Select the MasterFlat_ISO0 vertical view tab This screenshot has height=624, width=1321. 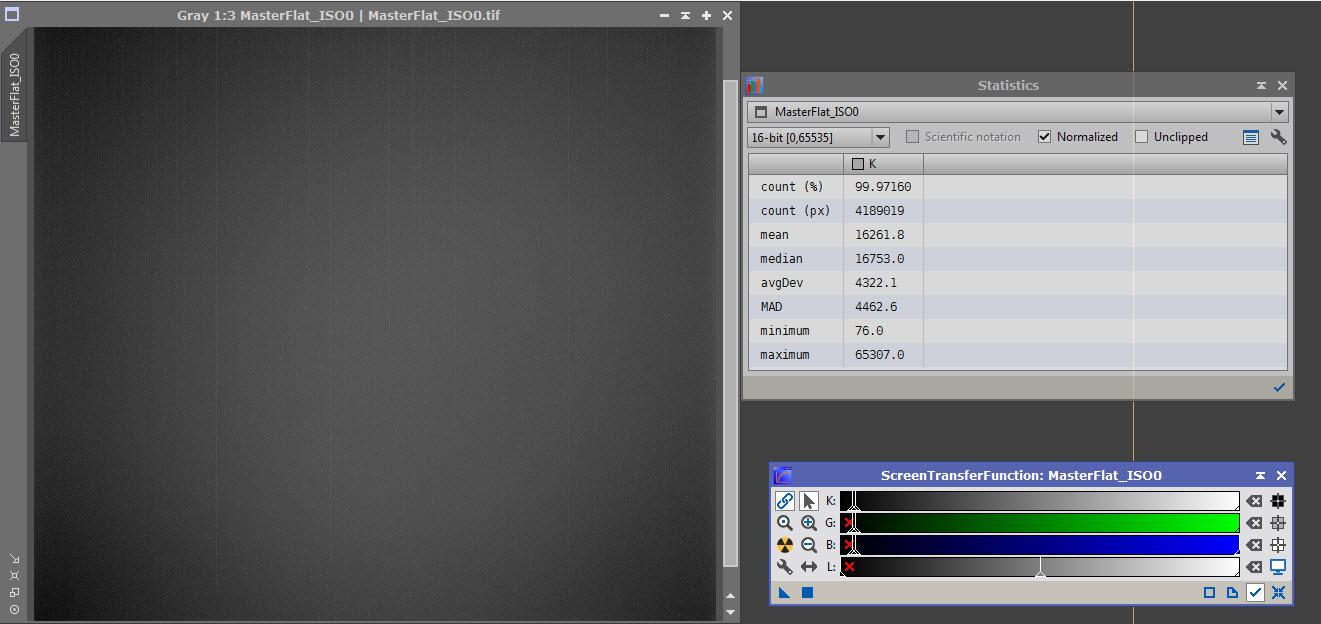click(14, 95)
